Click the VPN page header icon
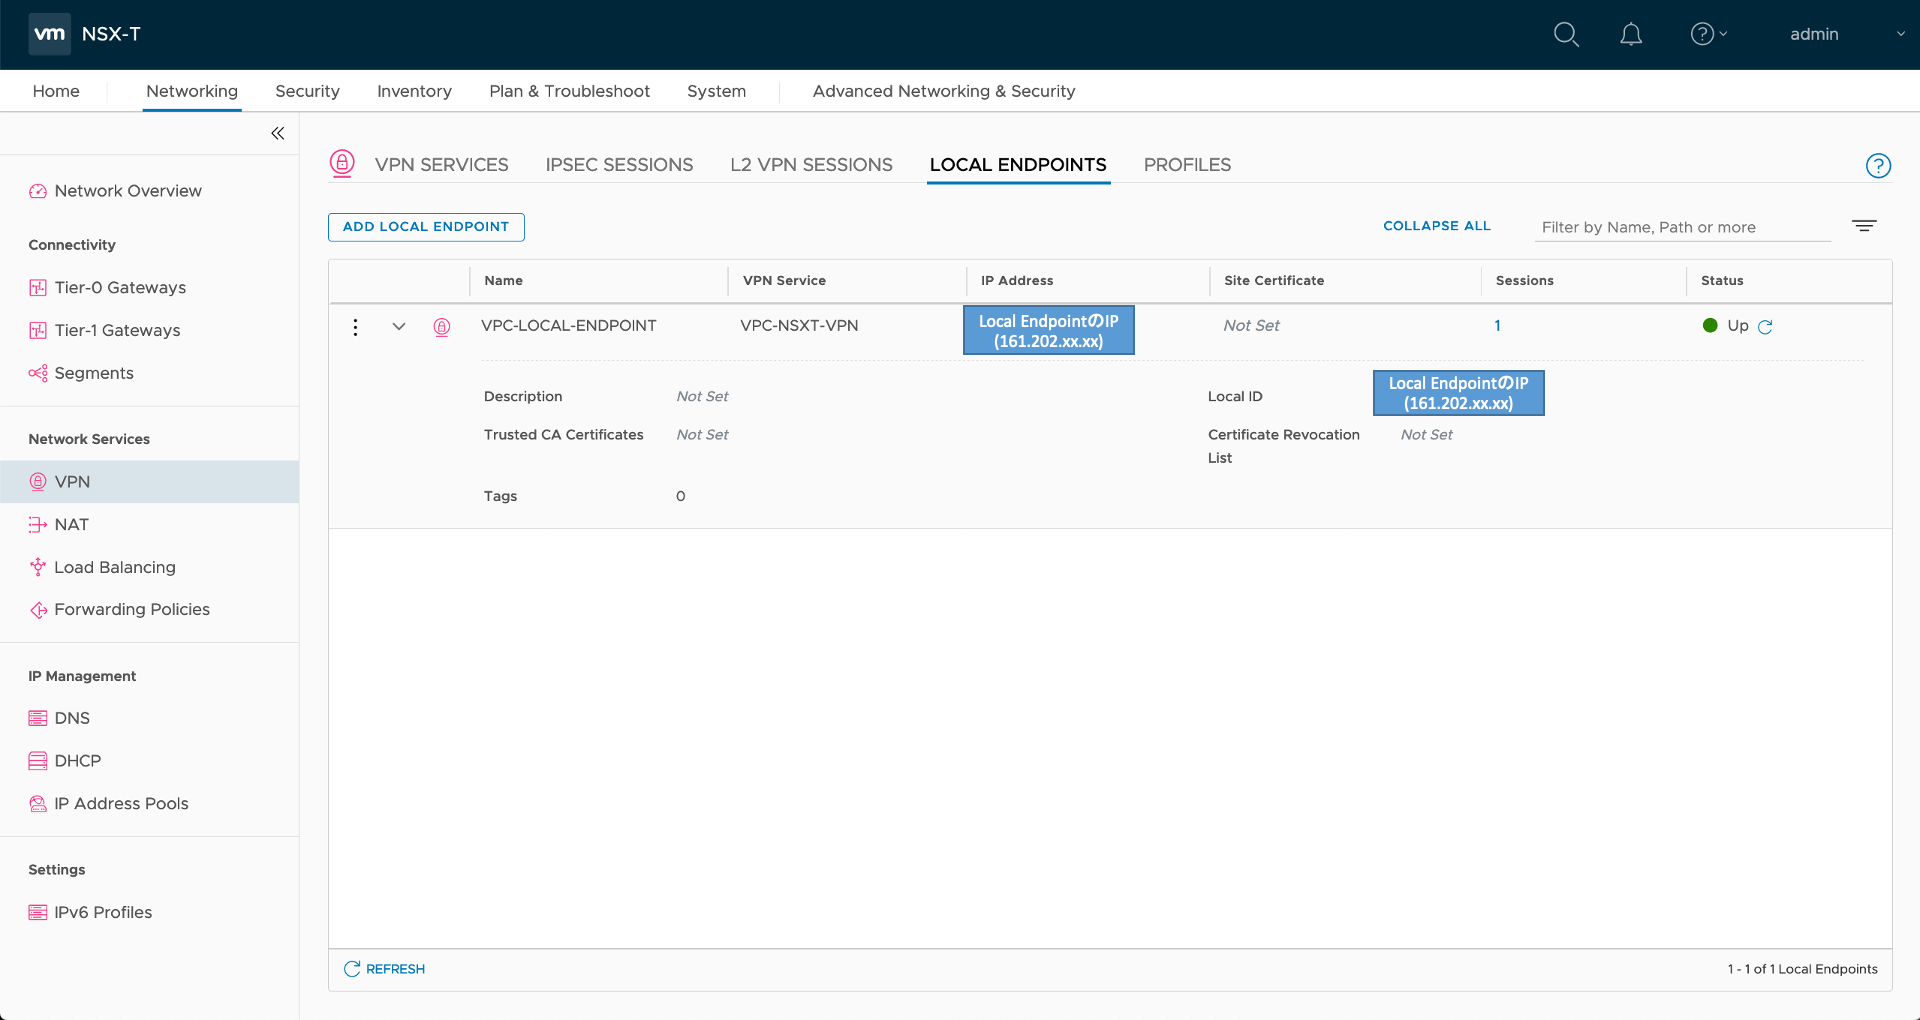The height and width of the screenshot is (1020, 1920). pos(342,163)
